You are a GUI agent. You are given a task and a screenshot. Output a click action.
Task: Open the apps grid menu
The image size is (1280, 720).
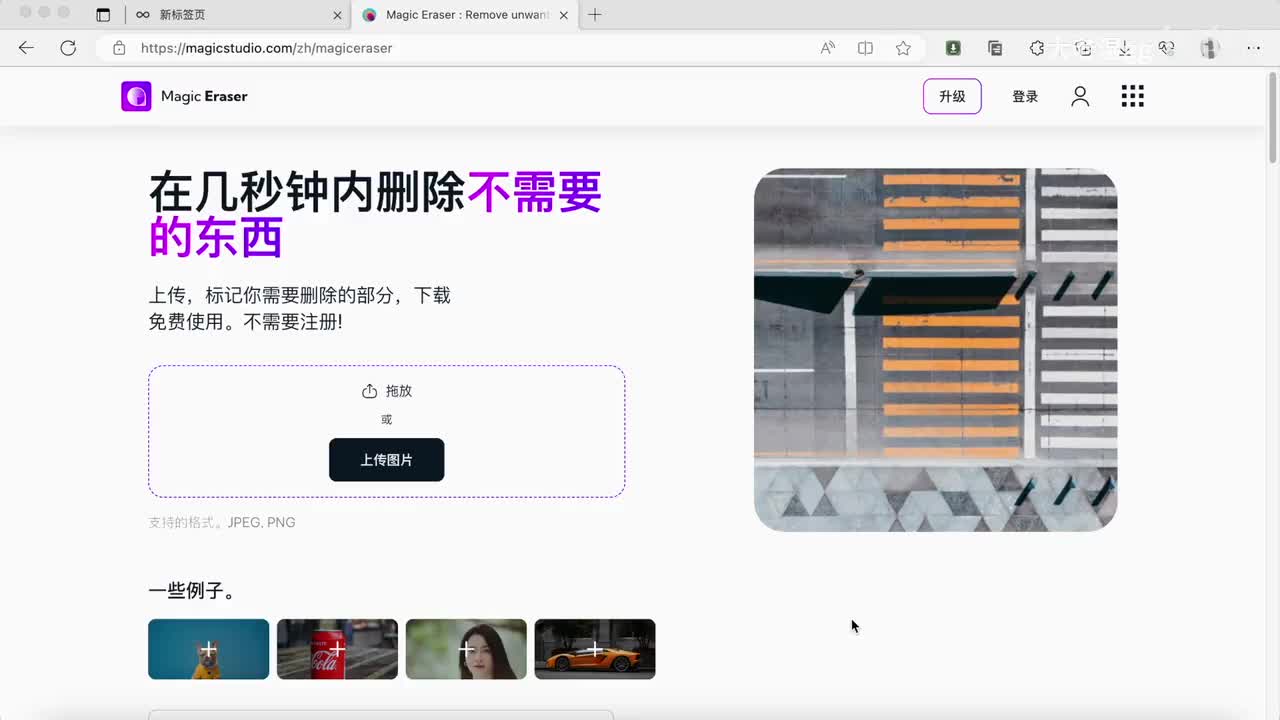click(1132, 96)
